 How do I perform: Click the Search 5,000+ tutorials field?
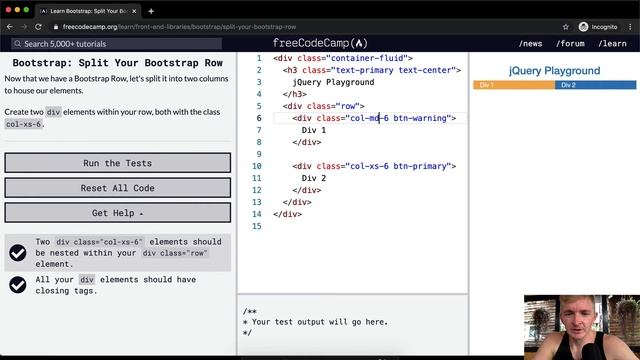[x=116, y=44]
